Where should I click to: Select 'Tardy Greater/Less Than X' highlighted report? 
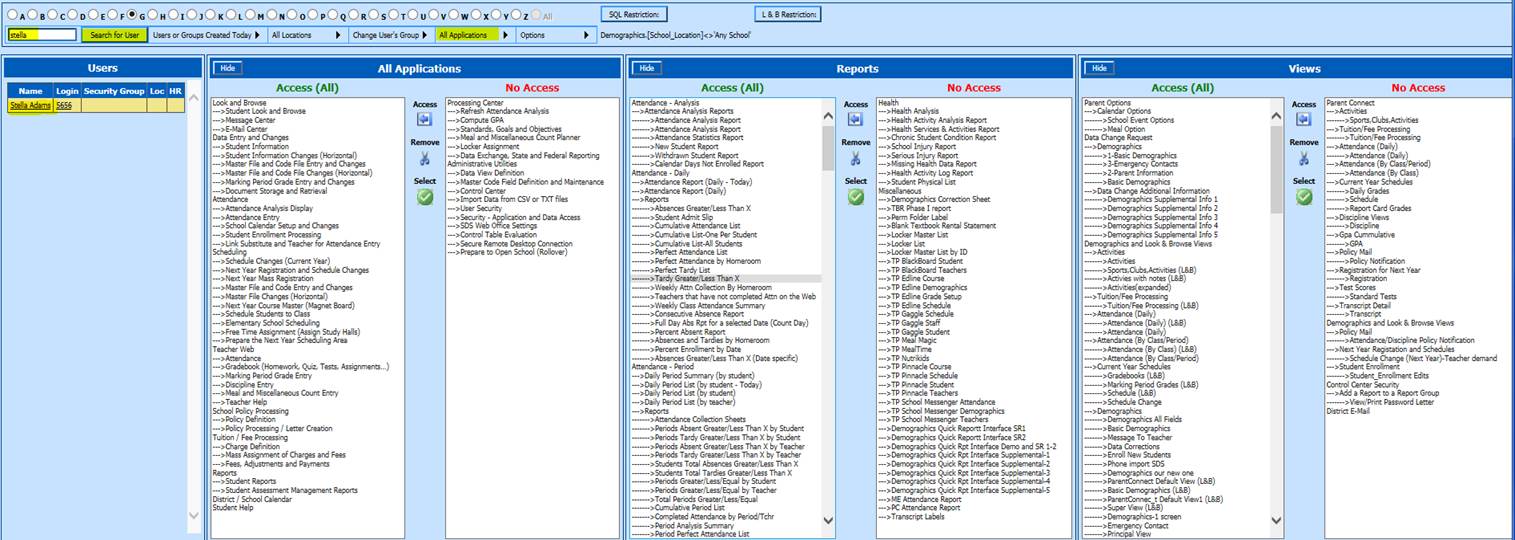click(726, 279)
